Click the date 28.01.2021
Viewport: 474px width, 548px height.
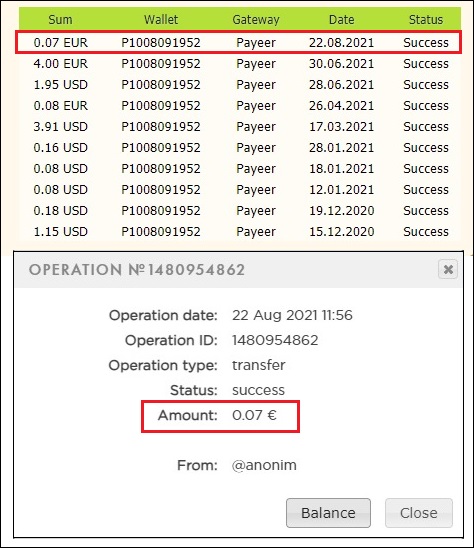point(342,147)
